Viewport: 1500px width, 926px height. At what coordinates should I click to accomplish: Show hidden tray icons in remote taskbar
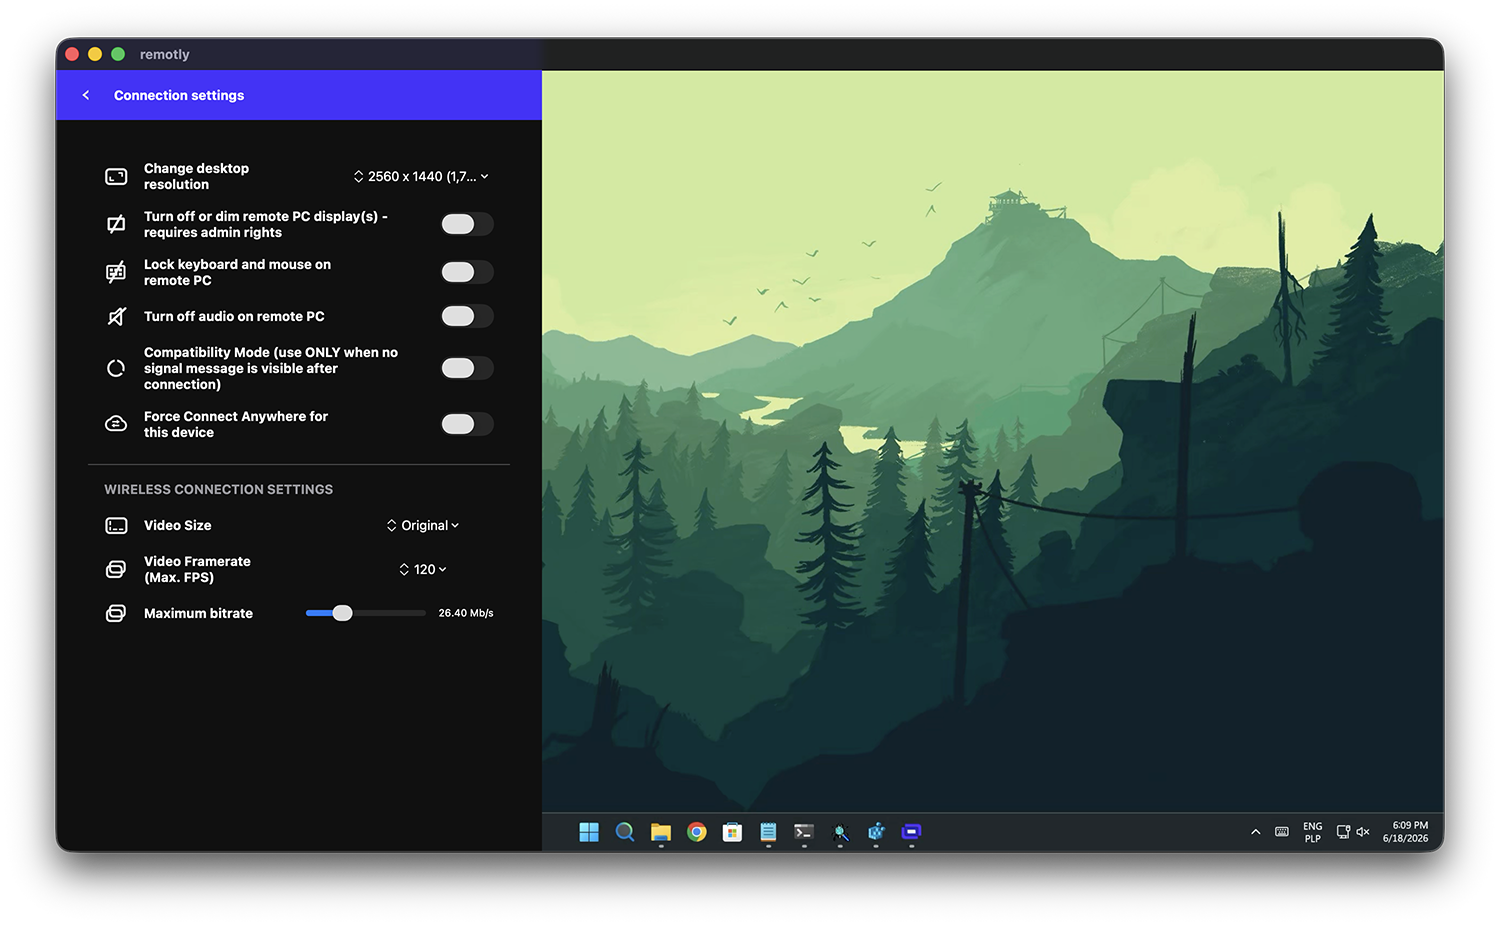1256,832
